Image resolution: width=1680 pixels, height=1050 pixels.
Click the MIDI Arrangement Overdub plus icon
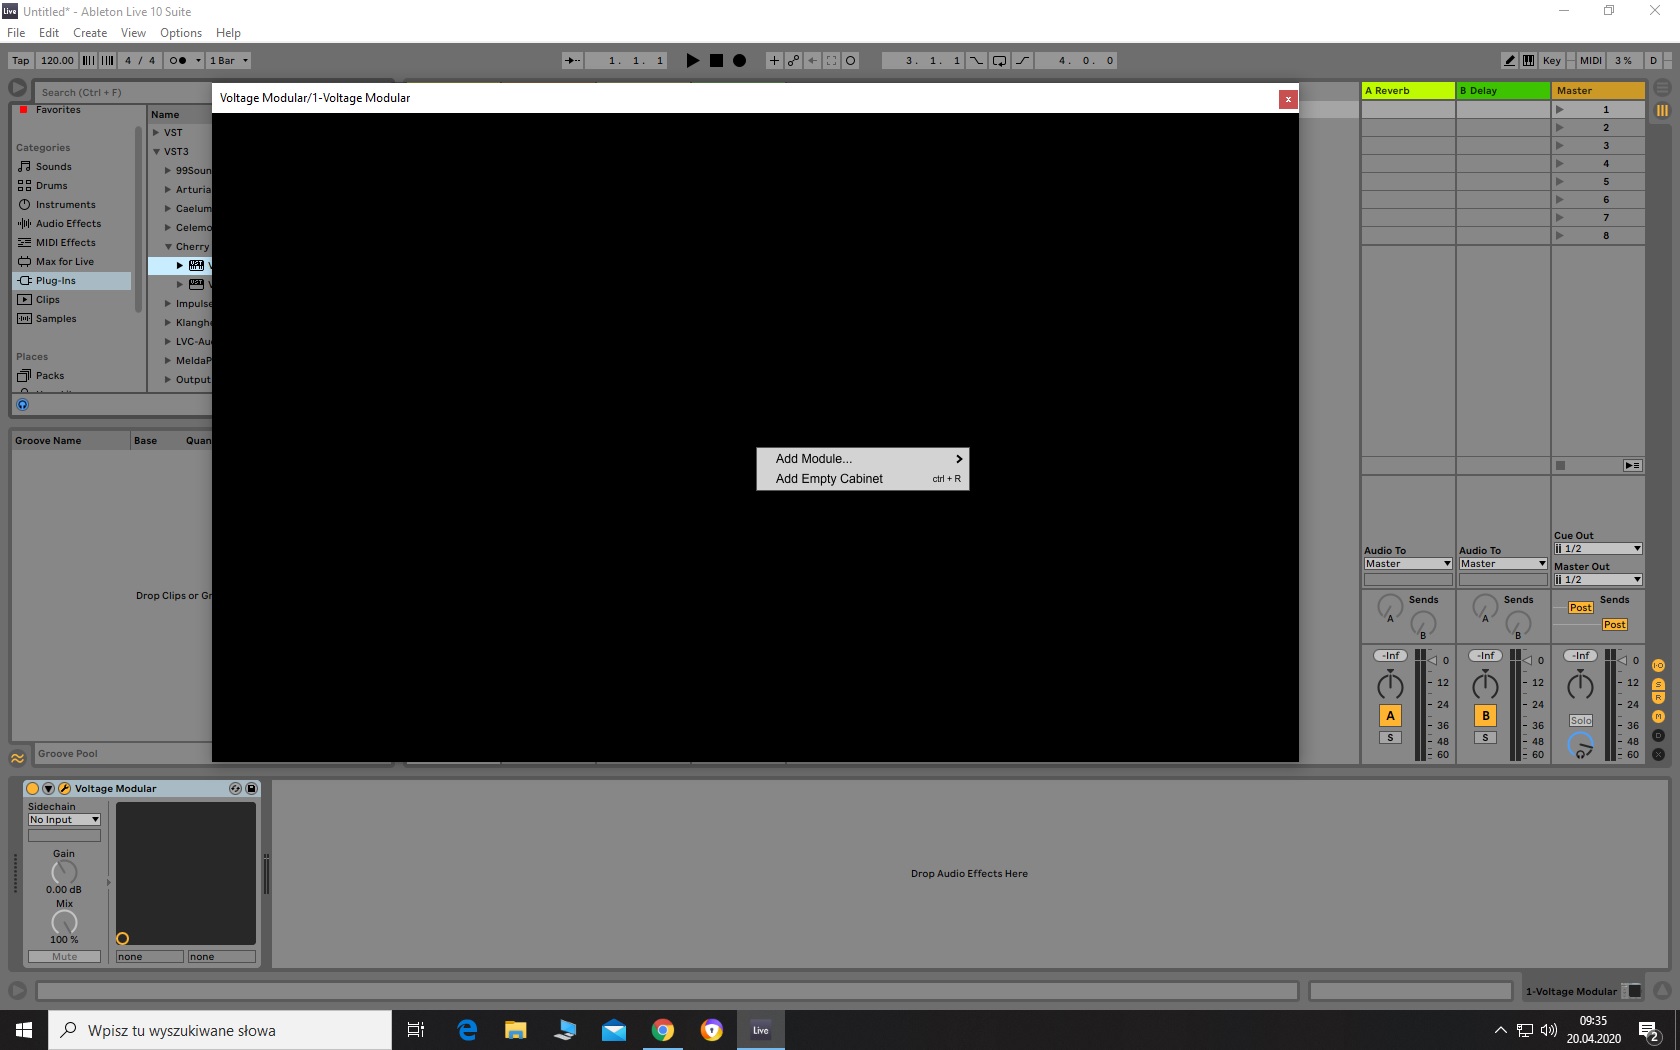(774, 60)
